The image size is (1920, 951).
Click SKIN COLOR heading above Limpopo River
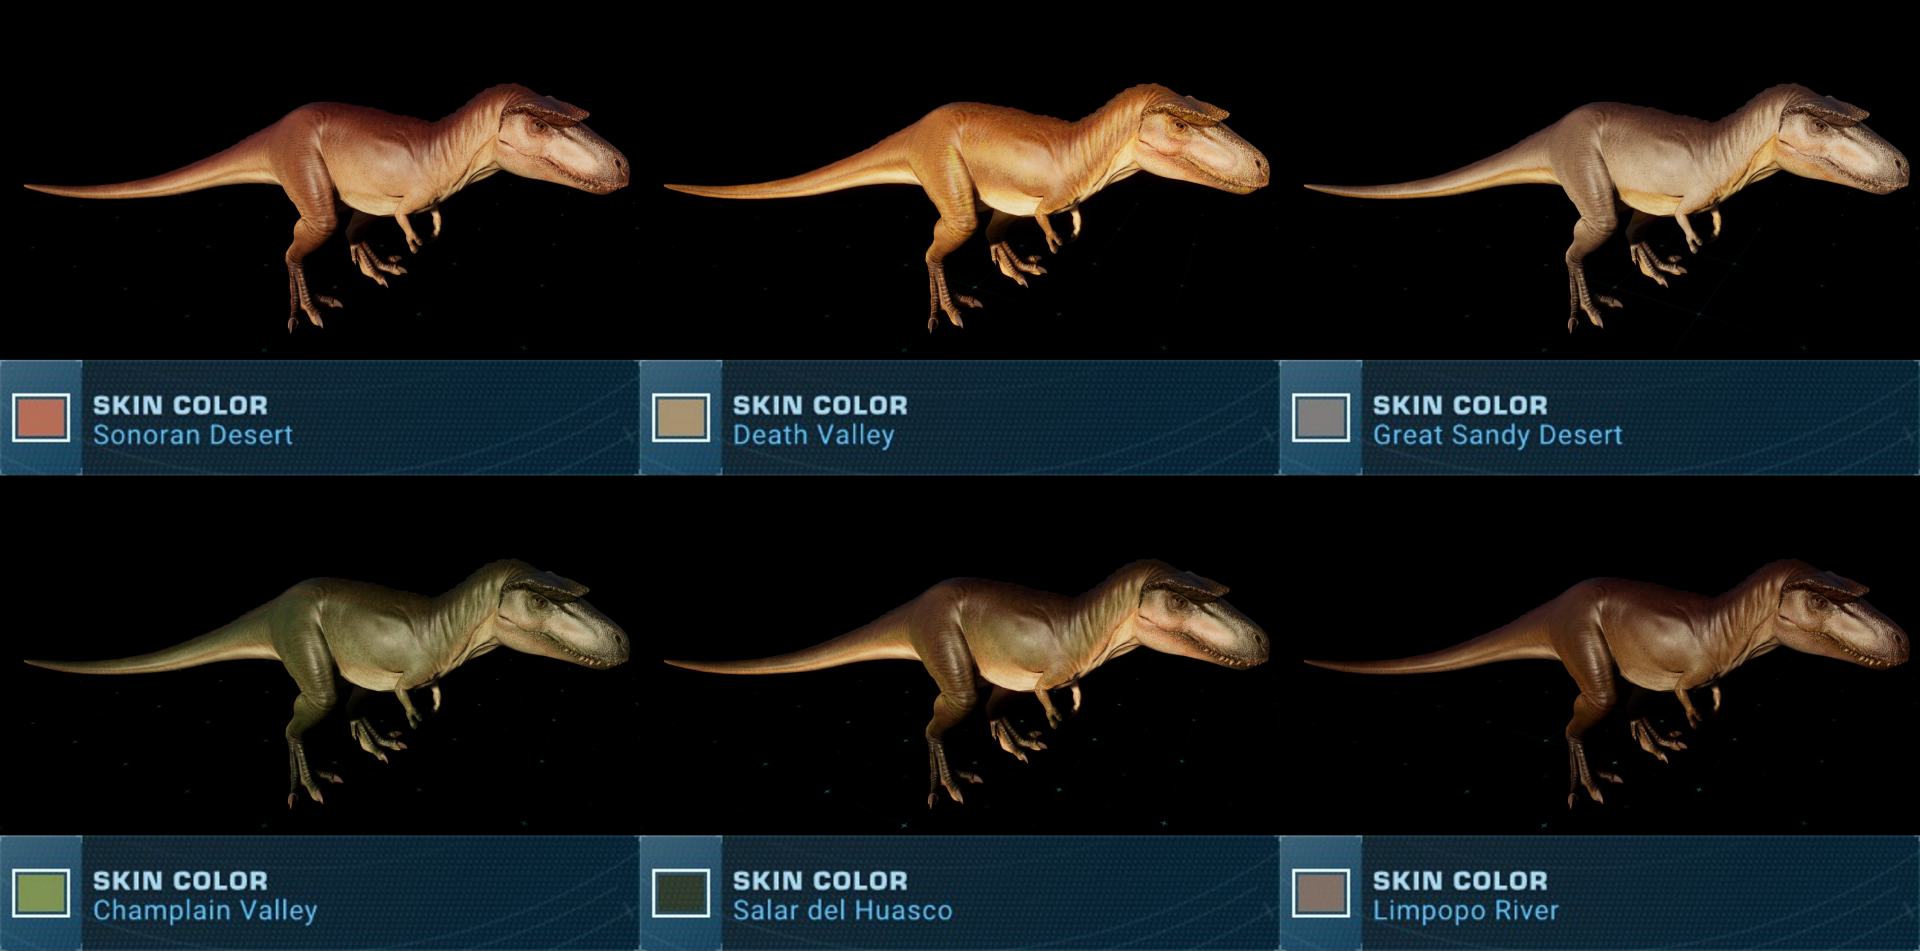point(1460,880)
